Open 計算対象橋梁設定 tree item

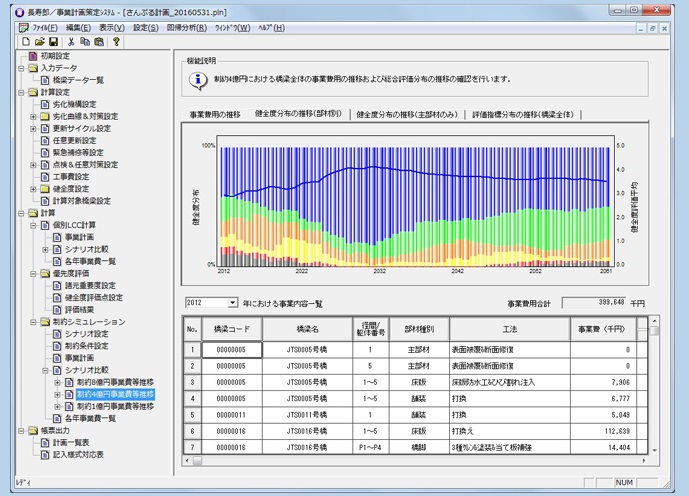tap(82, 201)
